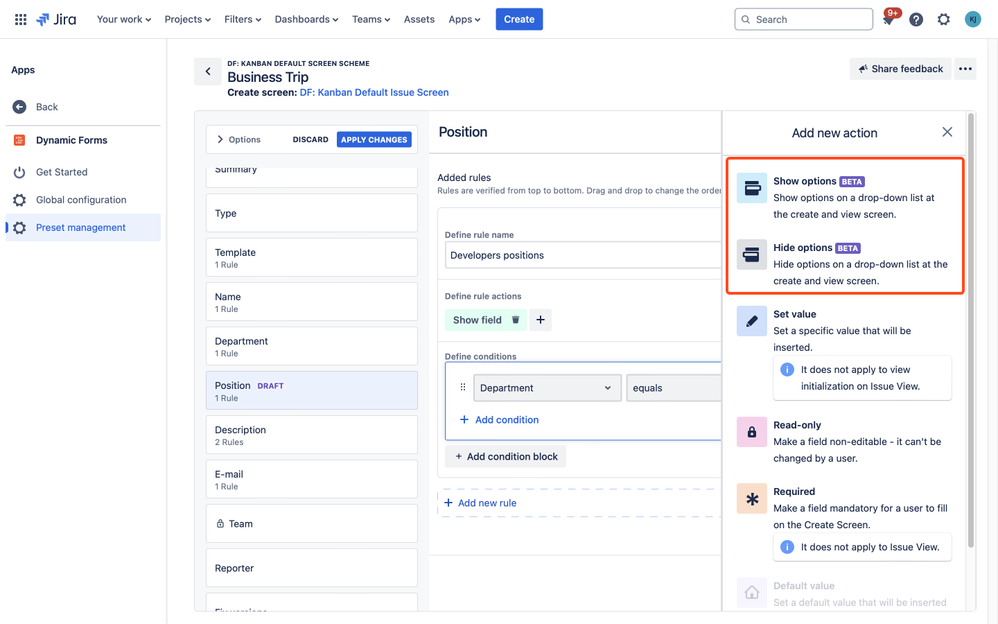Open Your work menu
Viewport: 998px width, 624px height.
coord(124,19)
